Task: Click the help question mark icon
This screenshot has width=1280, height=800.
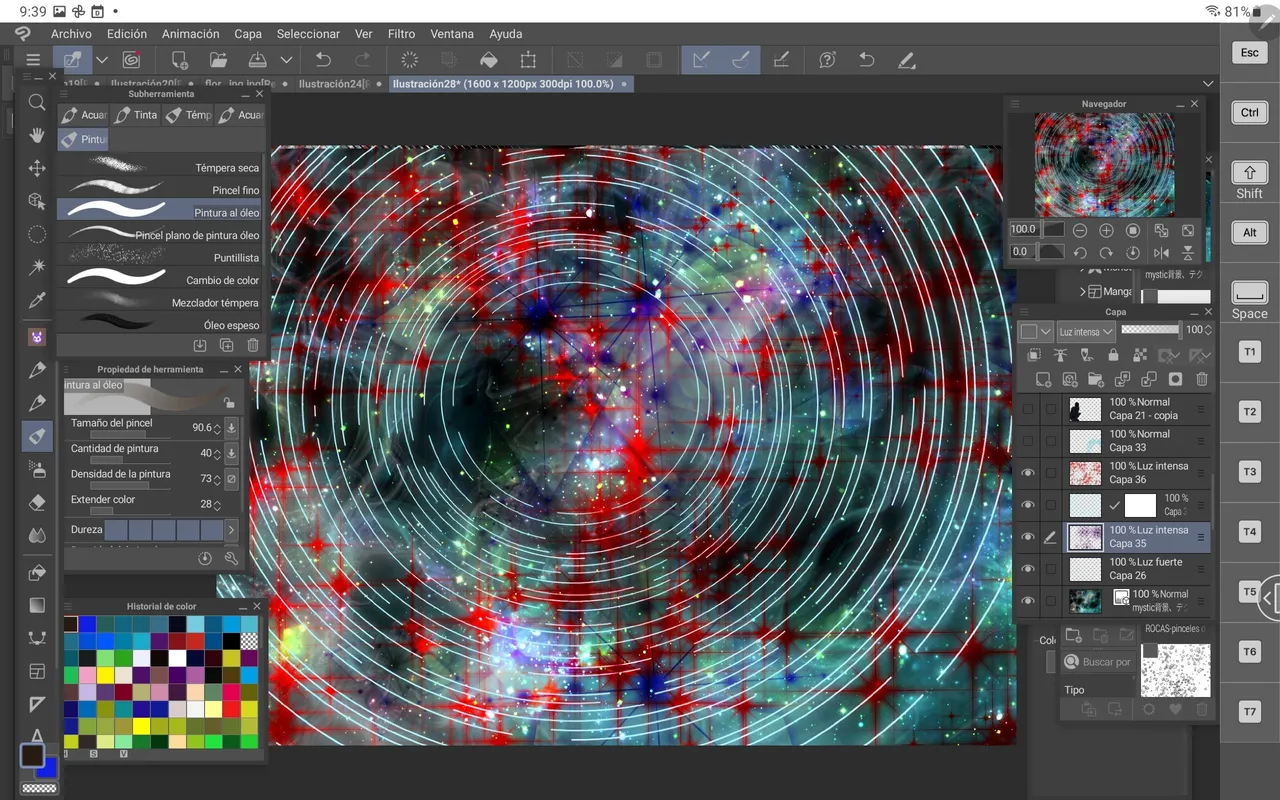Action: click(x=827, y=60)
